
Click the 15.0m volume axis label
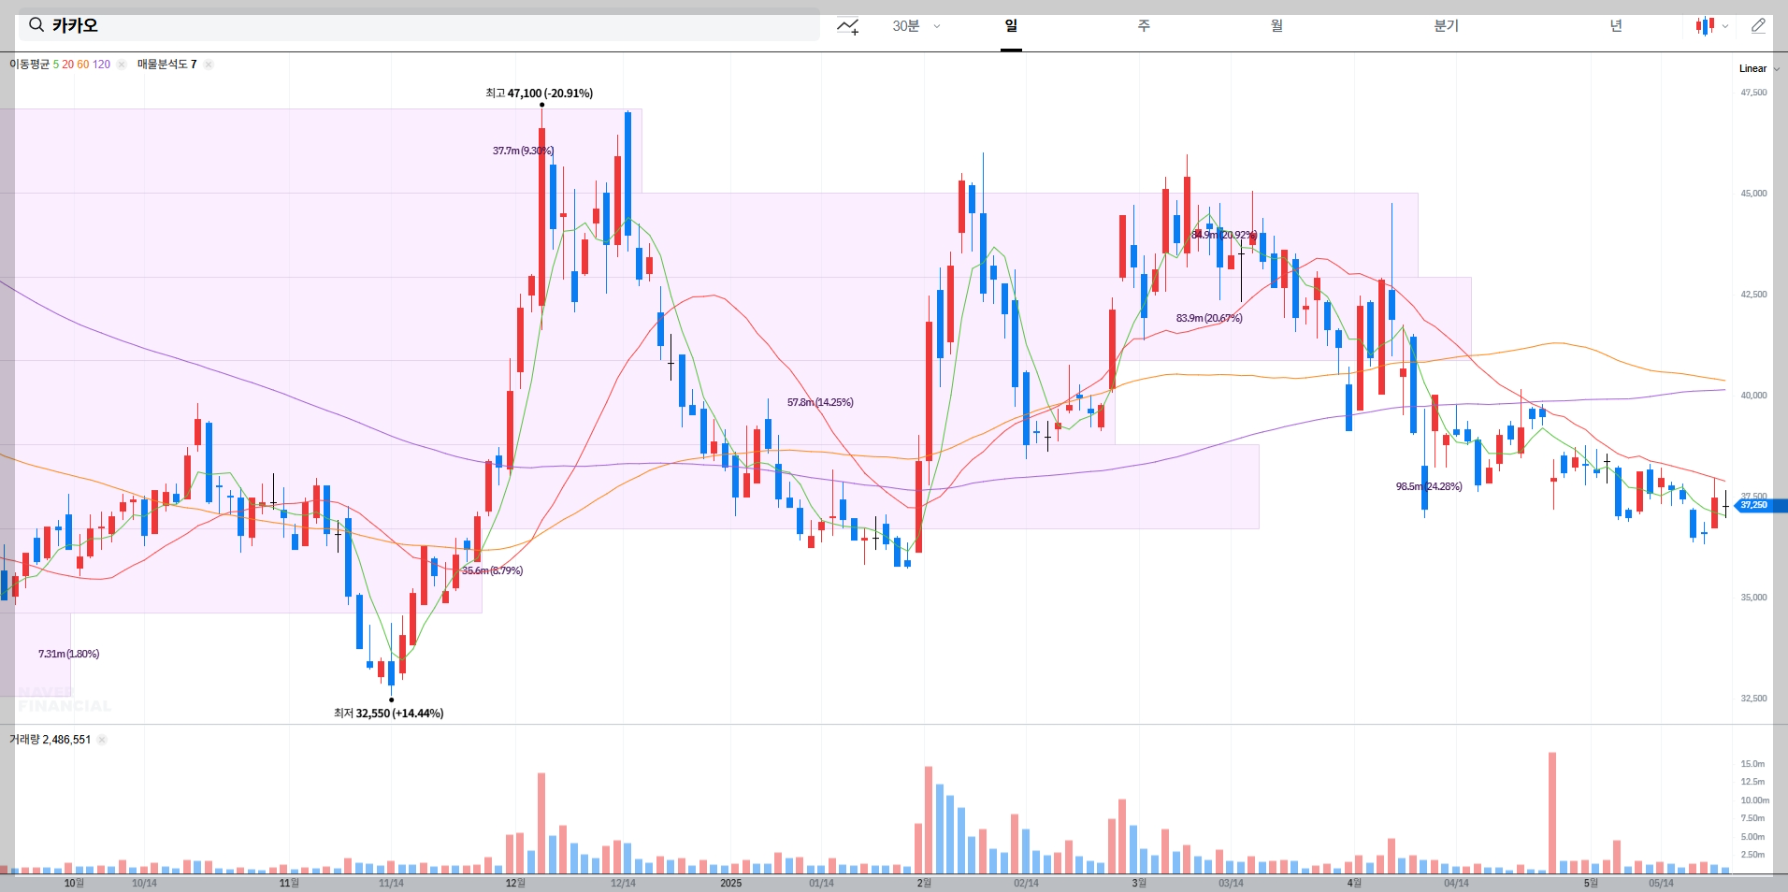click(1753, 764)
